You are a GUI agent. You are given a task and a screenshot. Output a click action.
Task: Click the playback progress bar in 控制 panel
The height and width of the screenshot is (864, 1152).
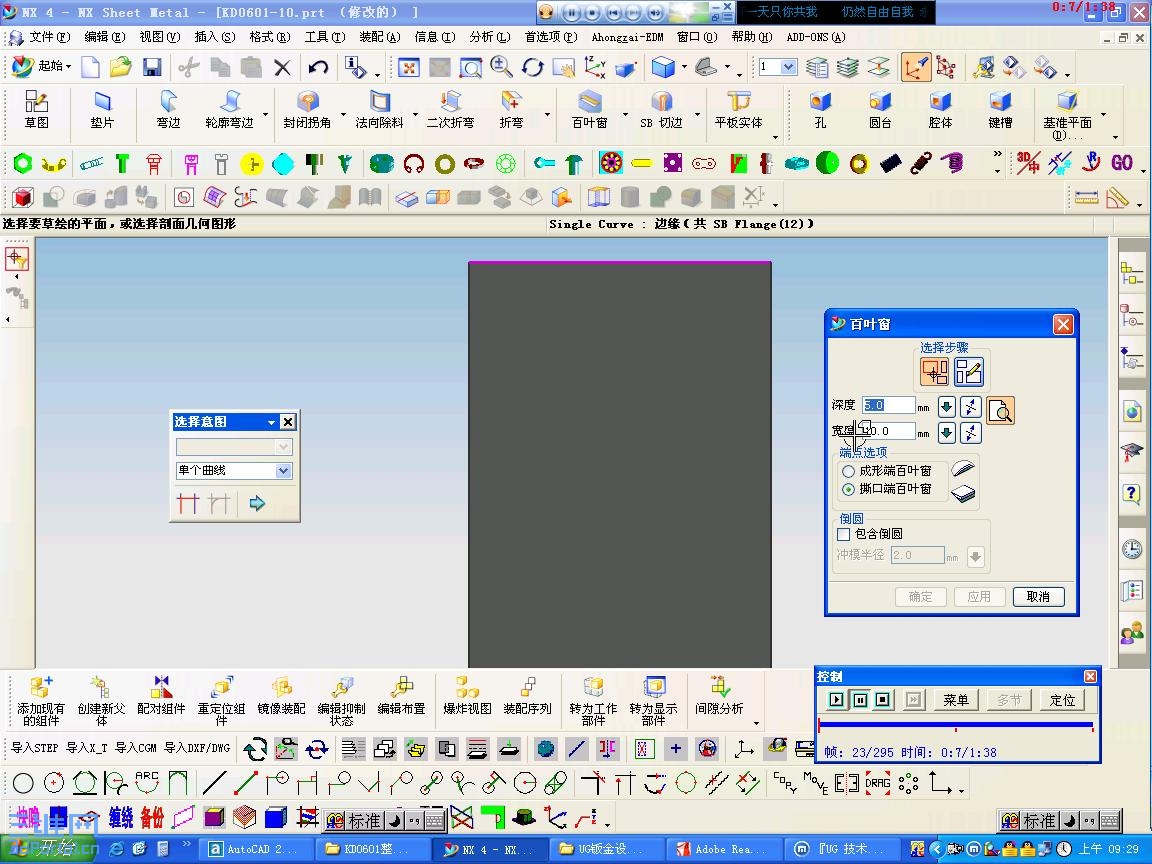point(956,726)
